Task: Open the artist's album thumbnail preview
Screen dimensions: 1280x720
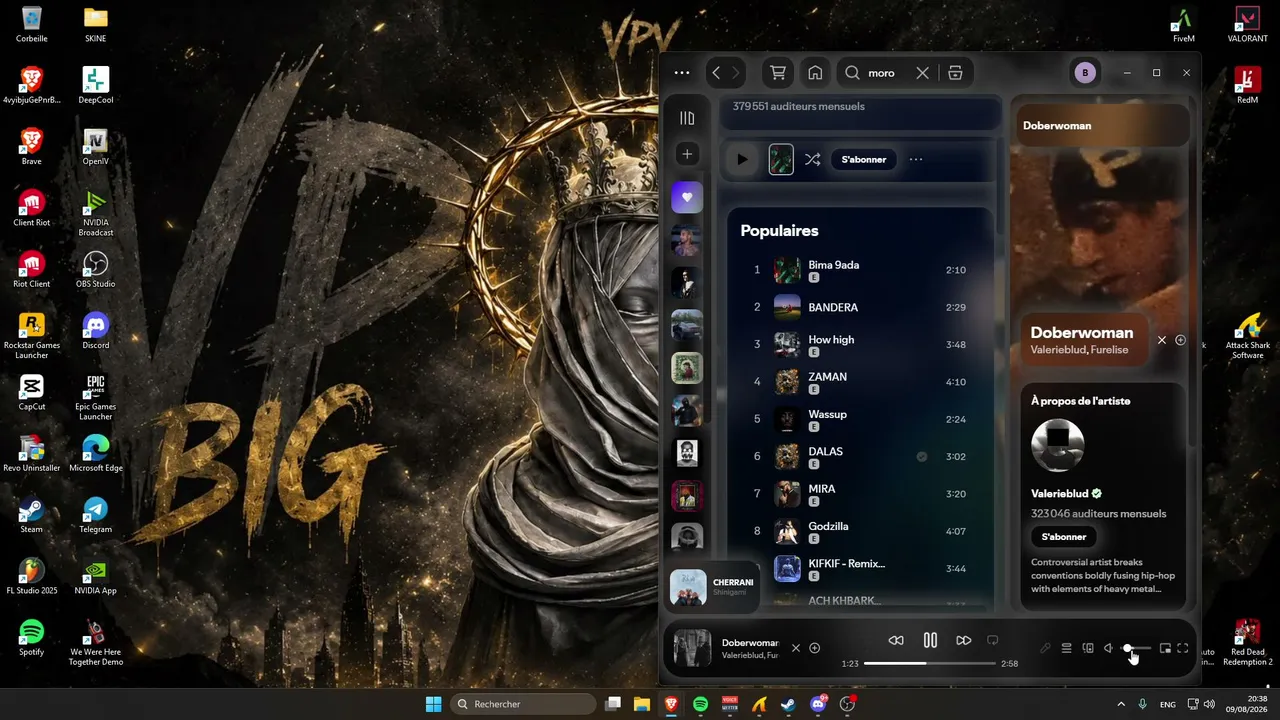Action: 781,159
